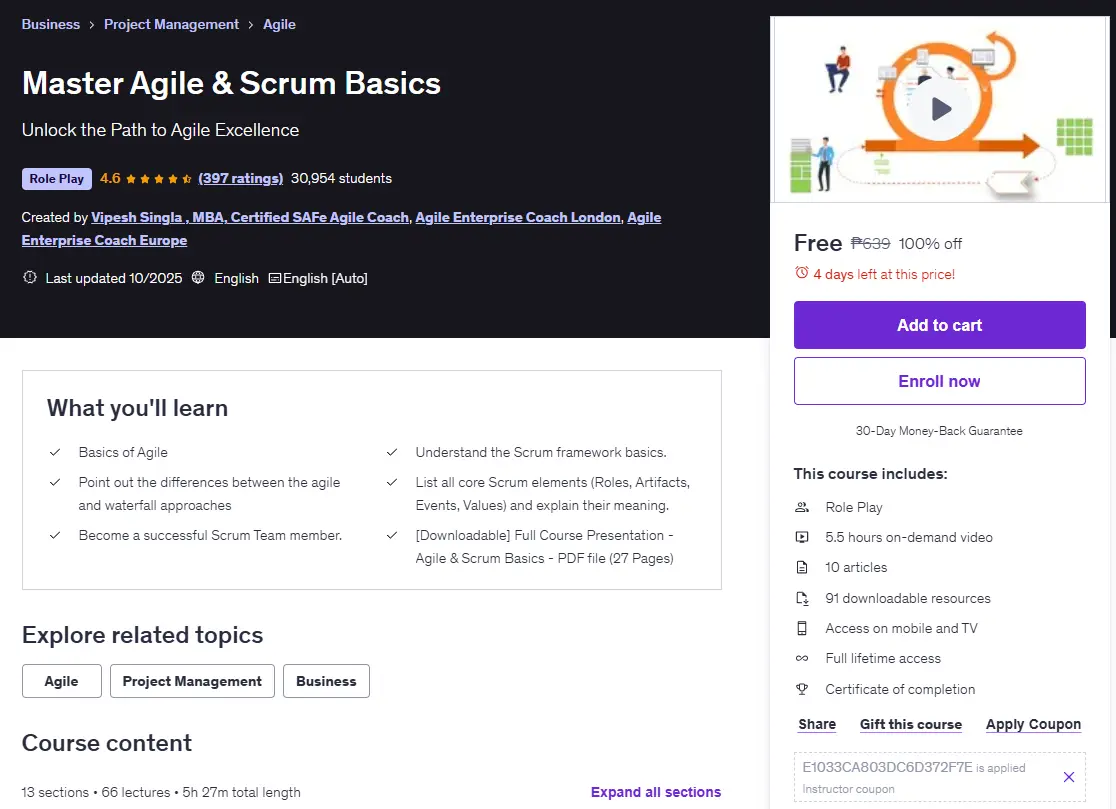This screenshot has height=809, width=1116.
Task: Click the 'Last updated 10/2025' text
Action: coord(114,278)
